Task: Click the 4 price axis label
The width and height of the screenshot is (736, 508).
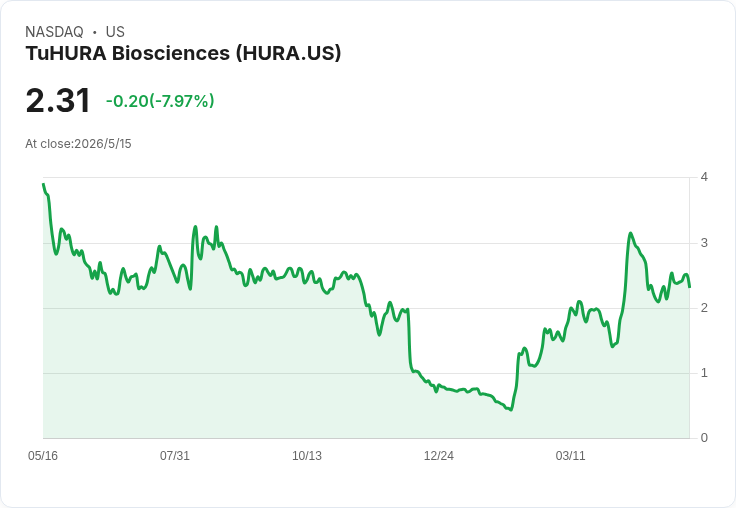Action: [x=704, y=177]
